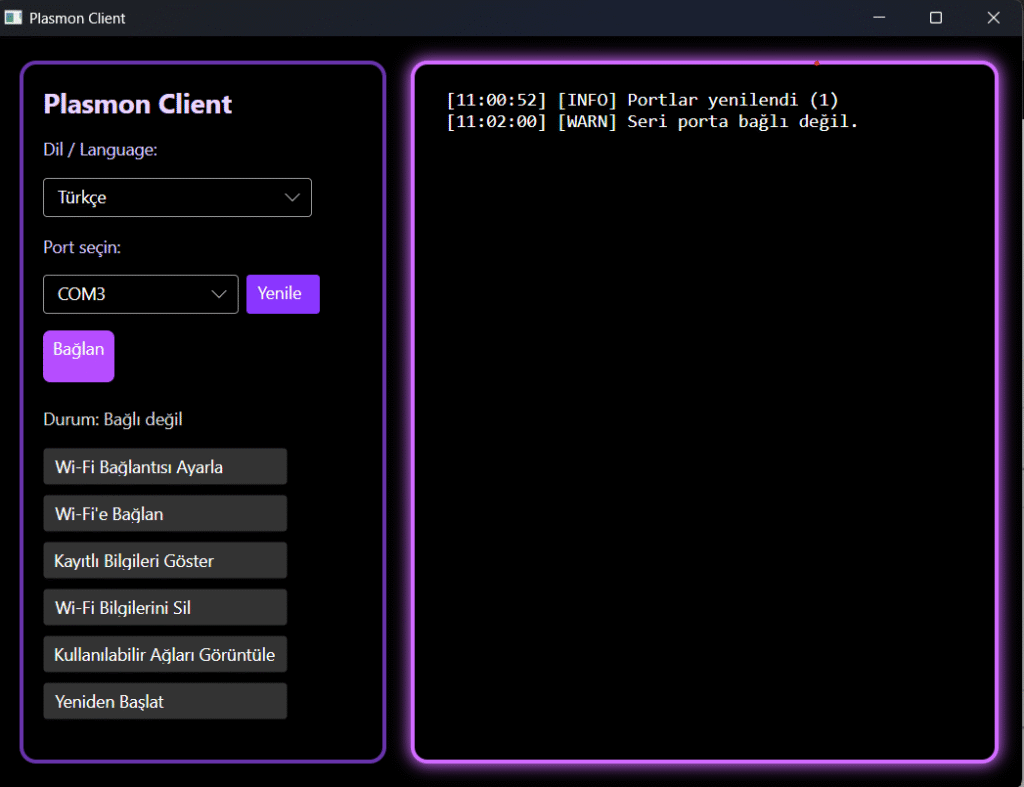This screenshot has height=787, width=1024.
Task: Choose Kullanılabilir Ağları Görüntüle
Action: click(x=165, y=655)
